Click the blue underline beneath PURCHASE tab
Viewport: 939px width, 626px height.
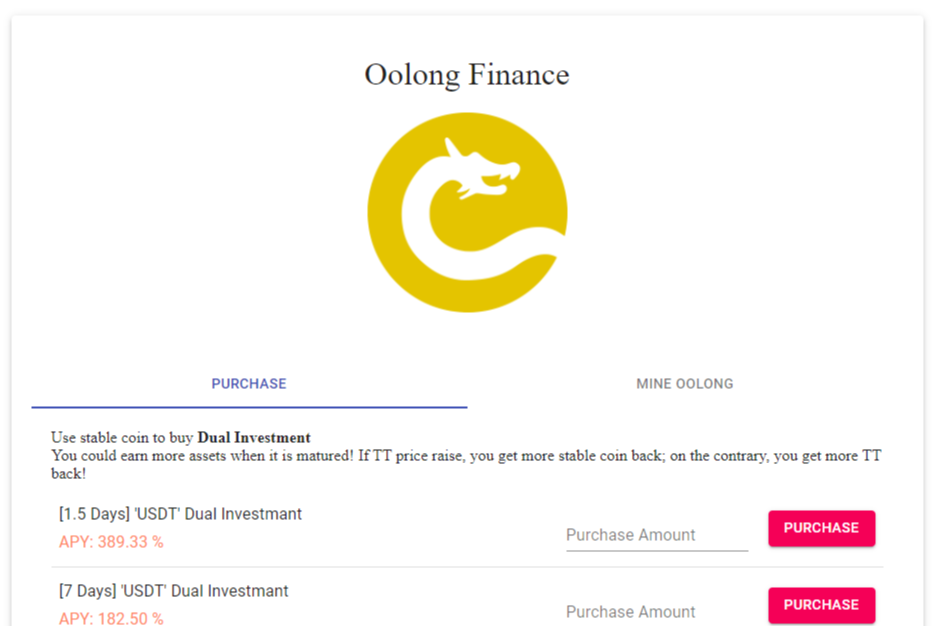[248, 404]
